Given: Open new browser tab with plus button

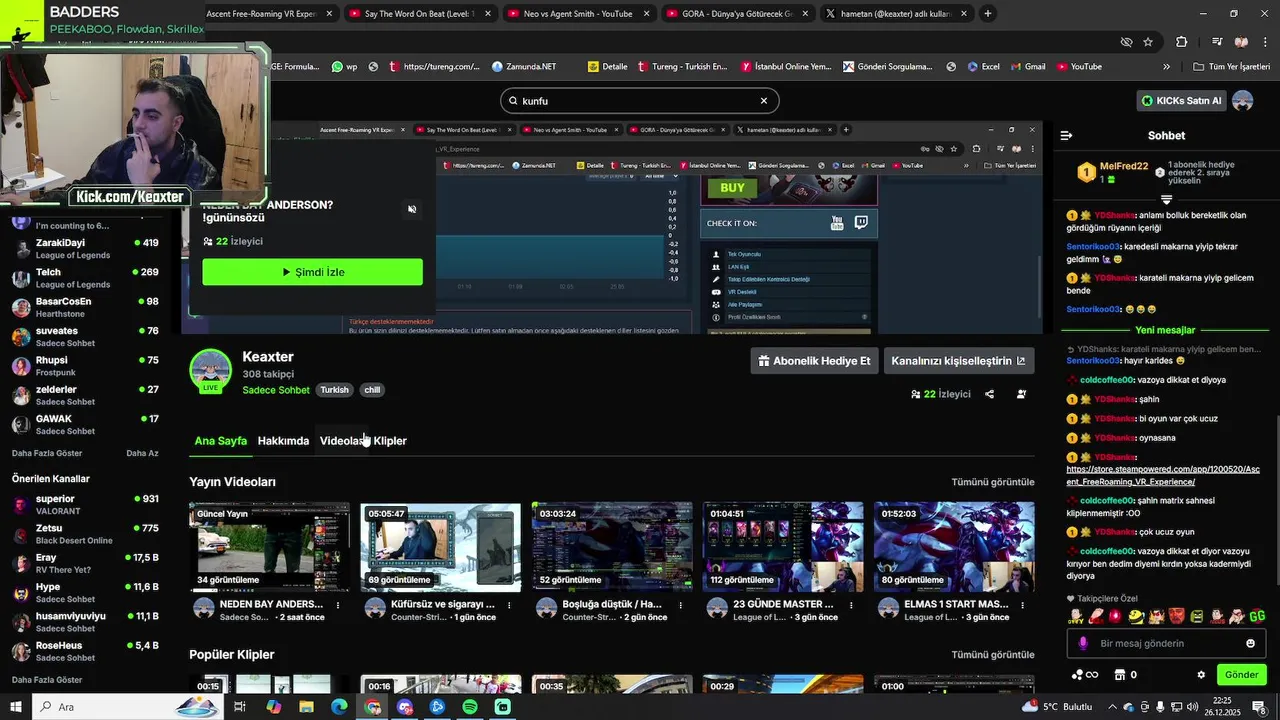Looking at the screenshot, I should (988, 14).
